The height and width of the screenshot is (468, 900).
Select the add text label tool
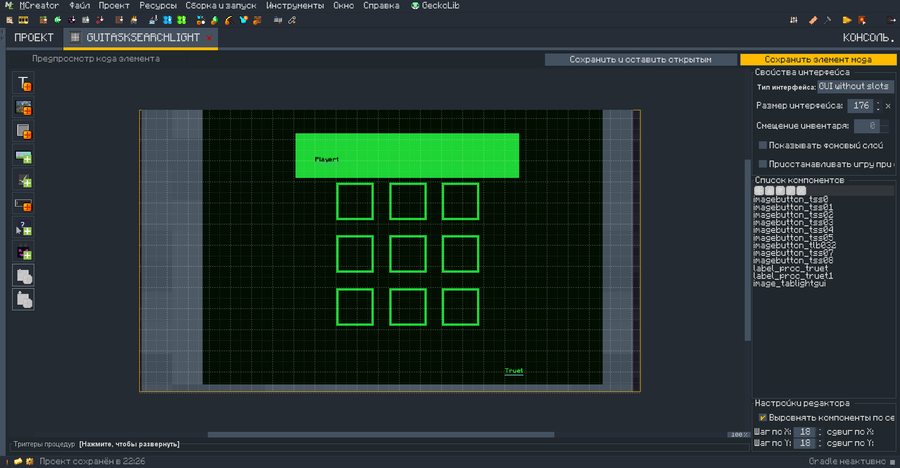pyautogui.click(x=24, y=83)
